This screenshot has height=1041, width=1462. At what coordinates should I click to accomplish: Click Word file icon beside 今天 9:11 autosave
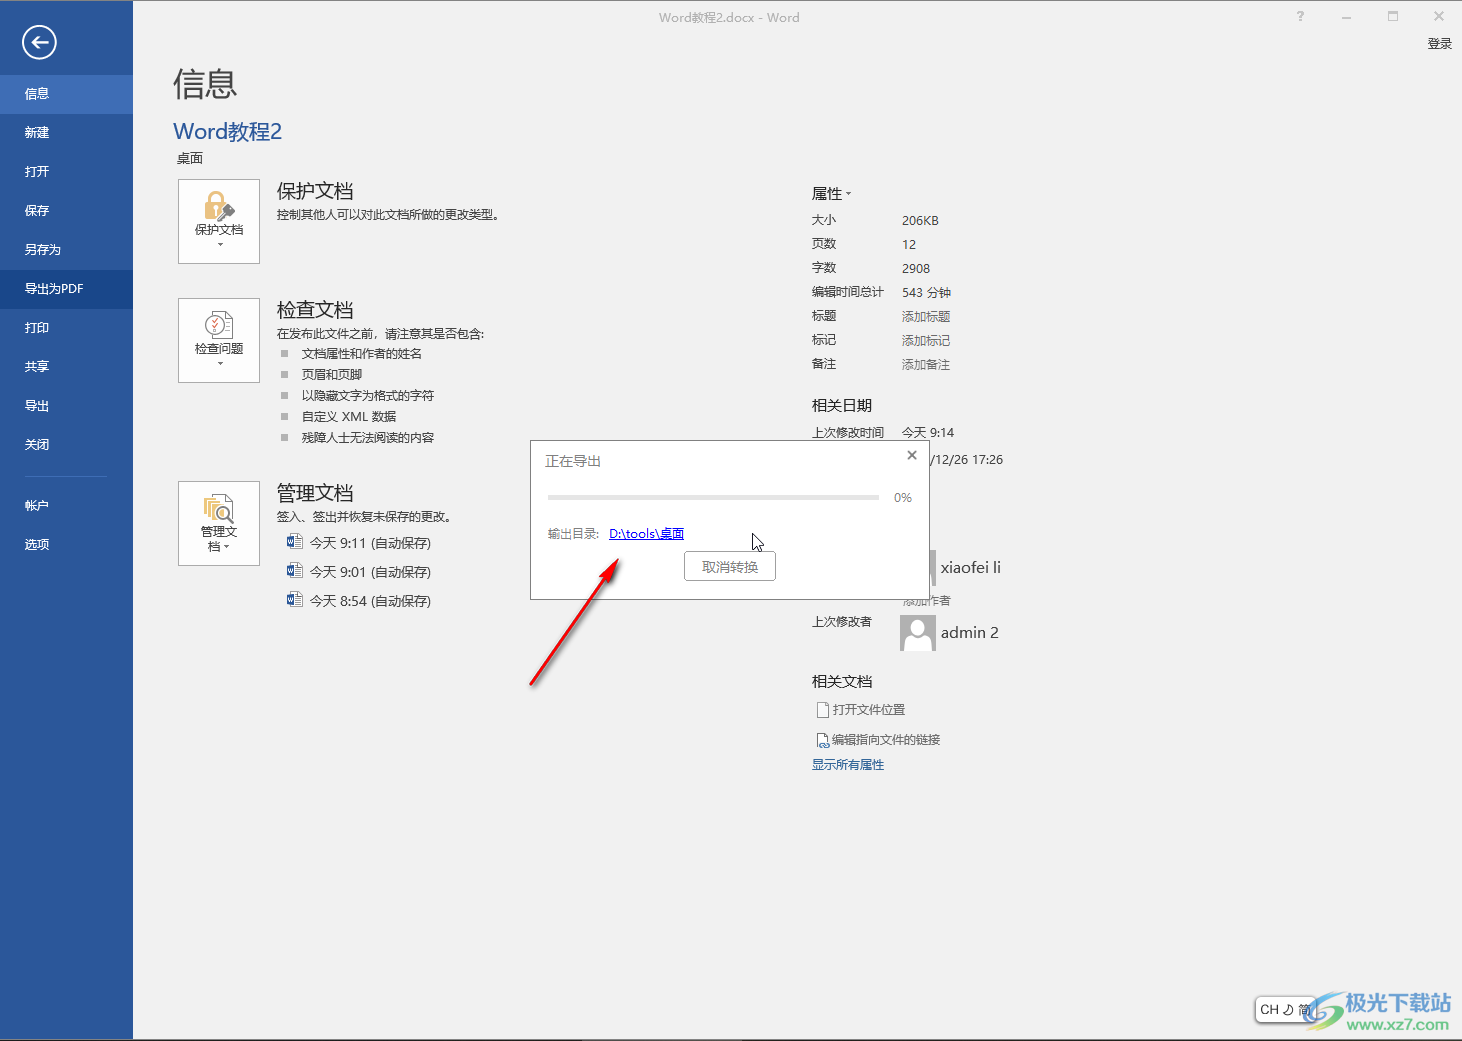(294, 542)
